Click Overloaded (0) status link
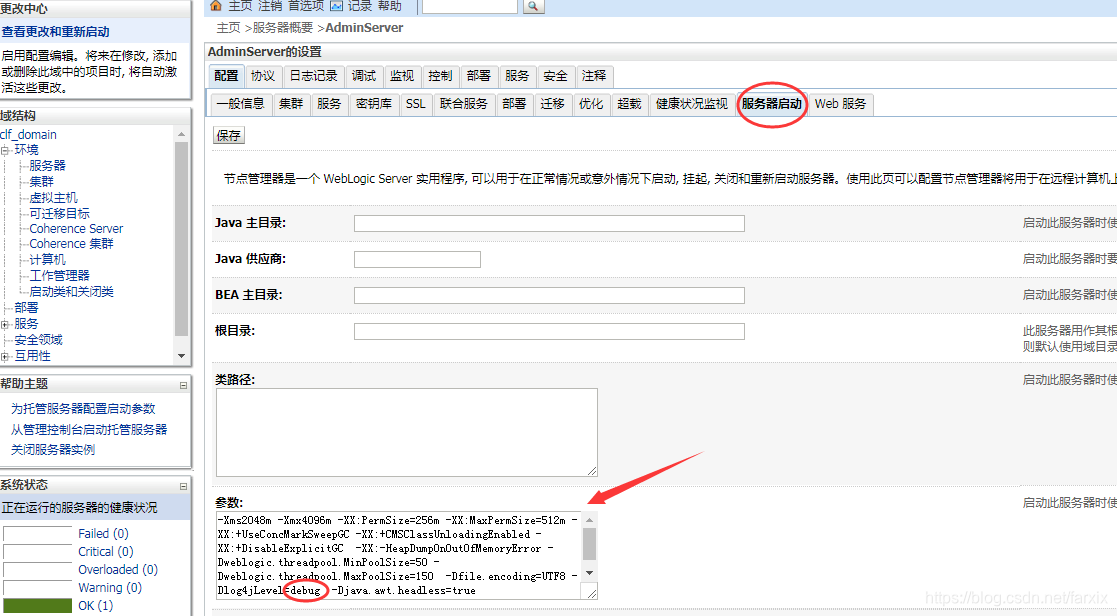Screen dimensions: 1117x616 pos(118,570)
